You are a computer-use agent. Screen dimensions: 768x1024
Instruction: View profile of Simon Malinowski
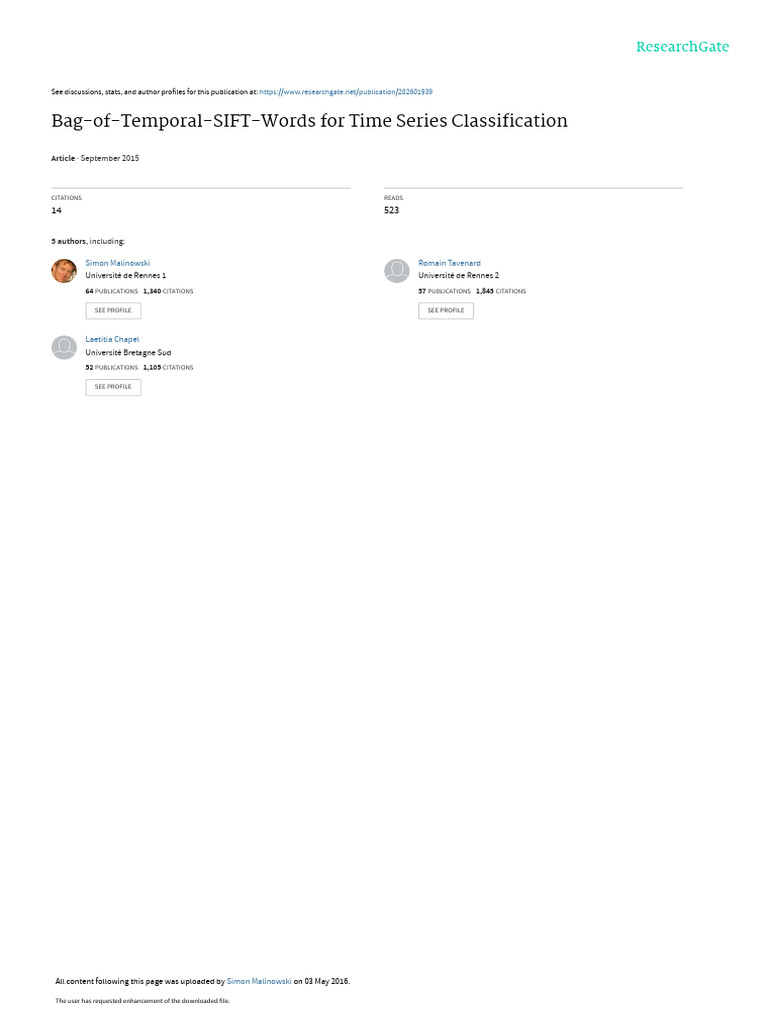[113, 311]
